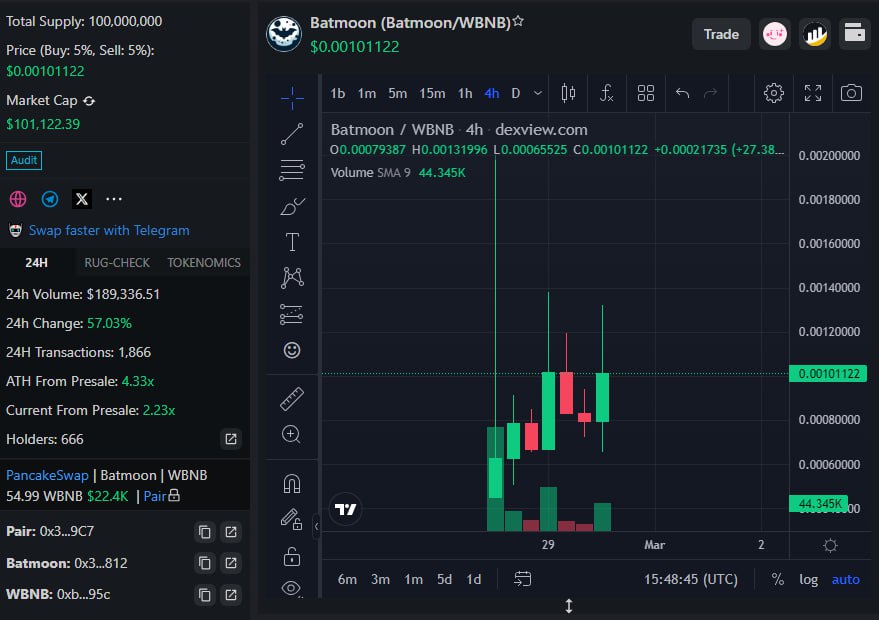Image resolution: width=879 pixels, height=620 pixels.
Task: Set chart range to 6m
Action: click(x=347, y=579)
